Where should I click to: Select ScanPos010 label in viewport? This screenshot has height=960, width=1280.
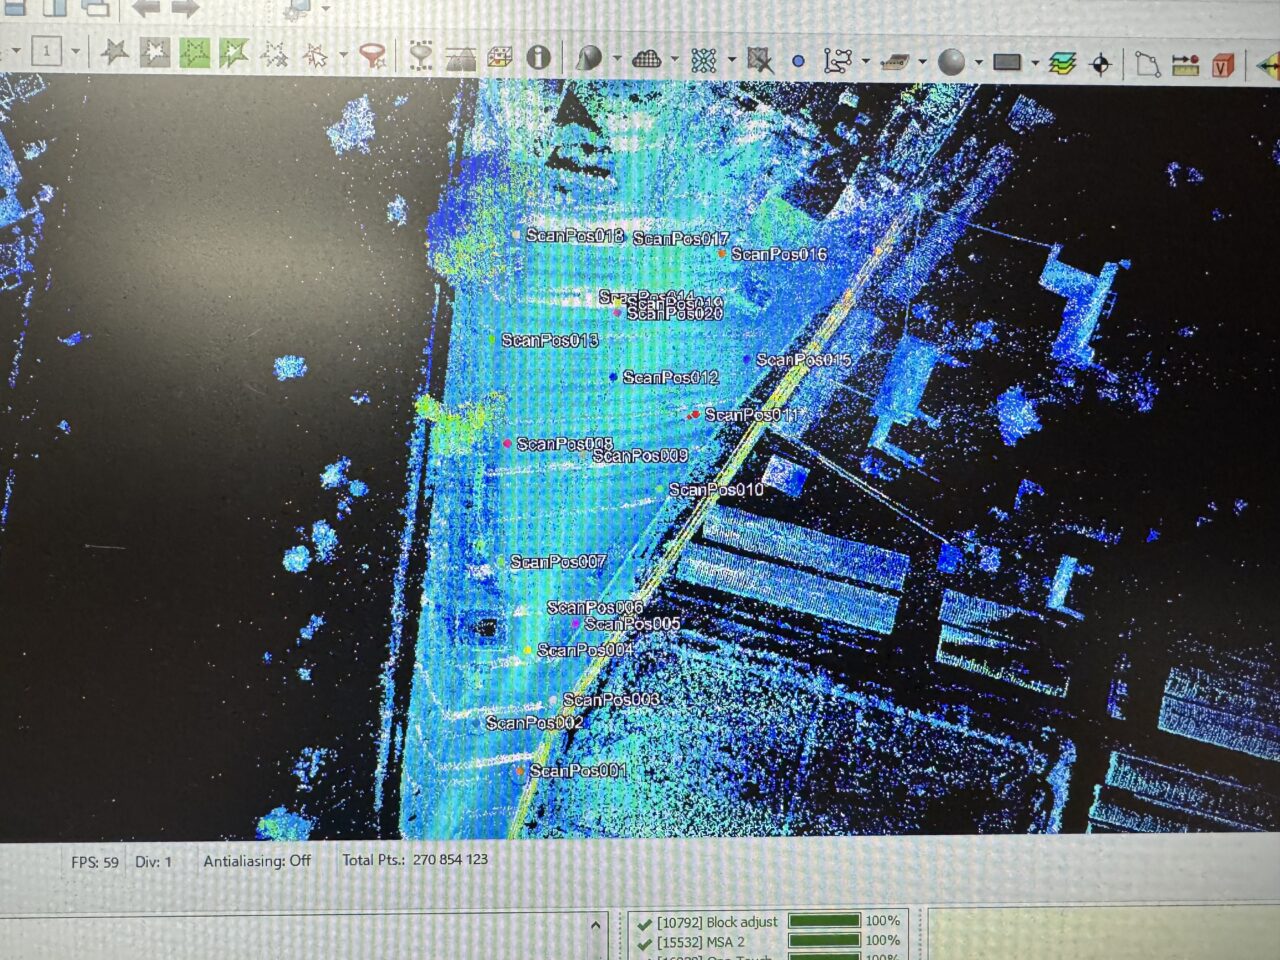click(x=717, y=489)
